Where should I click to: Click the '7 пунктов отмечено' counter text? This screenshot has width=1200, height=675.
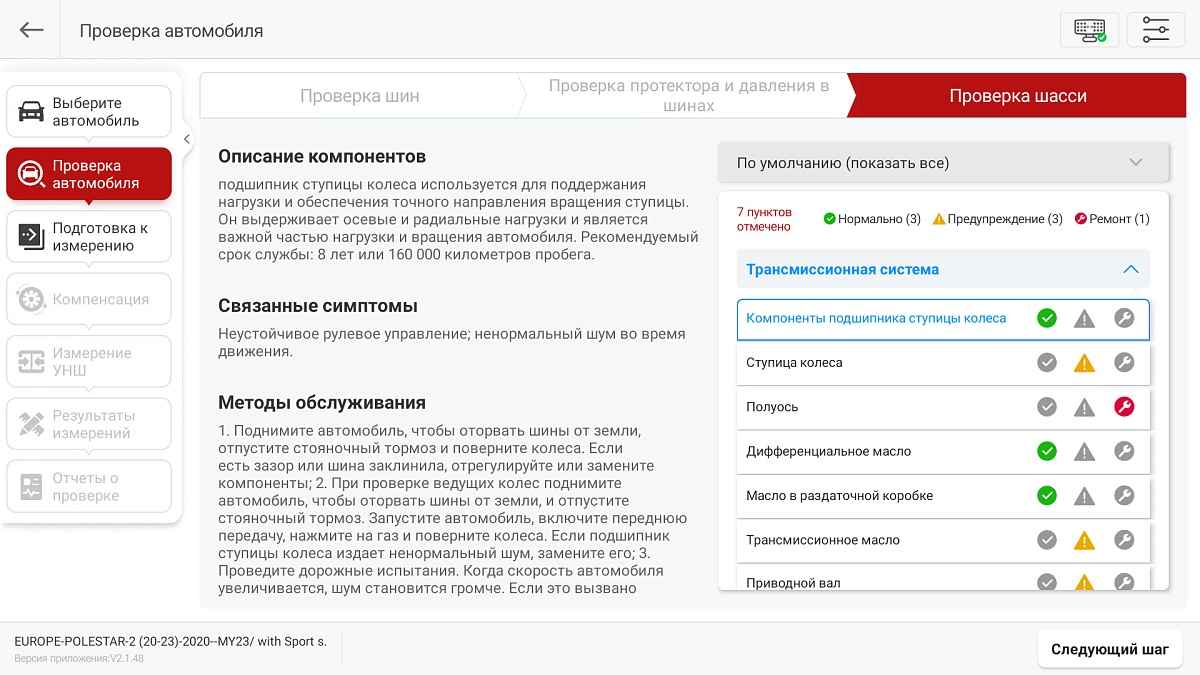click(764, 219)
